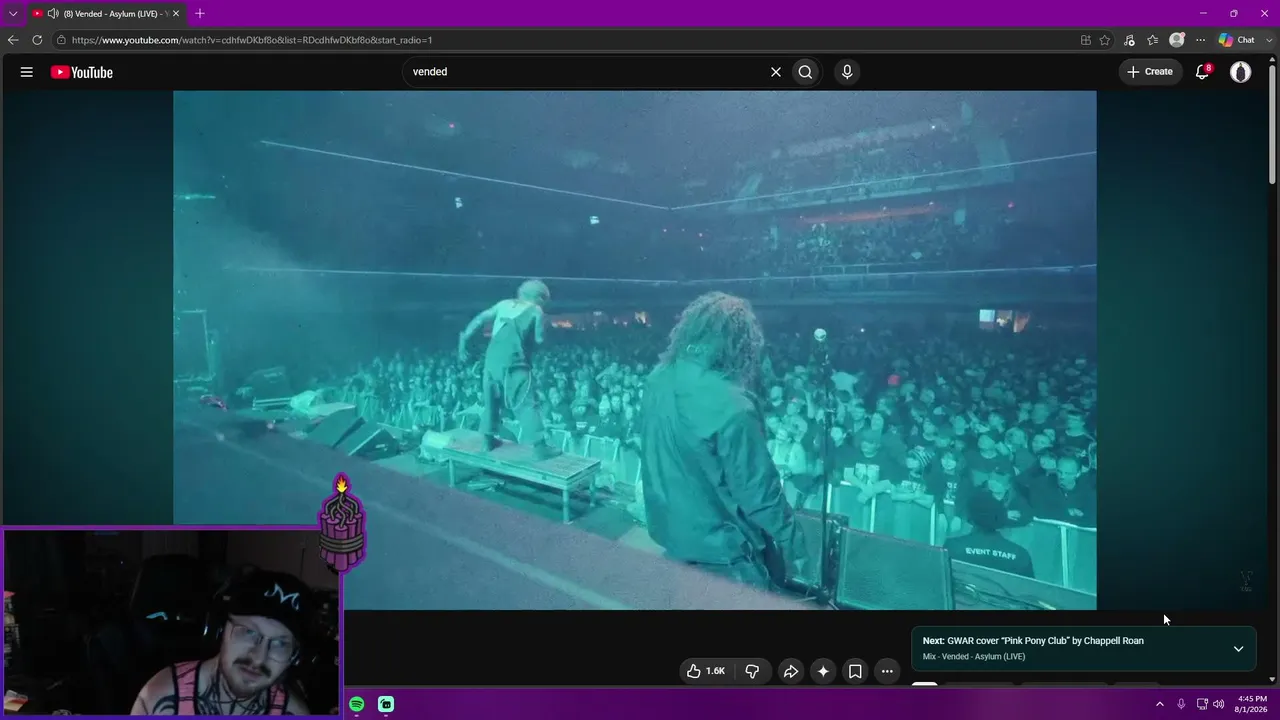Open the Copilot Chat sidebar
This screenshot has width=1280, height=720.
pos(1237,40)
